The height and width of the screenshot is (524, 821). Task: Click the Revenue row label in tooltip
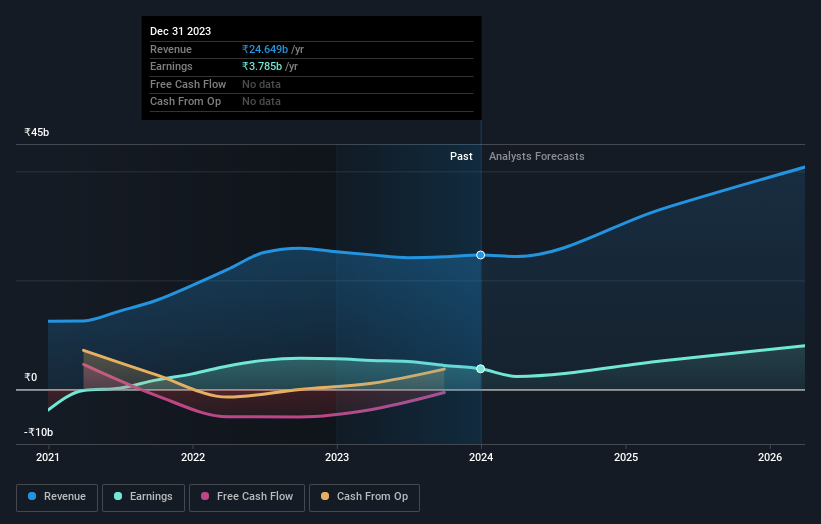(171, 49)
